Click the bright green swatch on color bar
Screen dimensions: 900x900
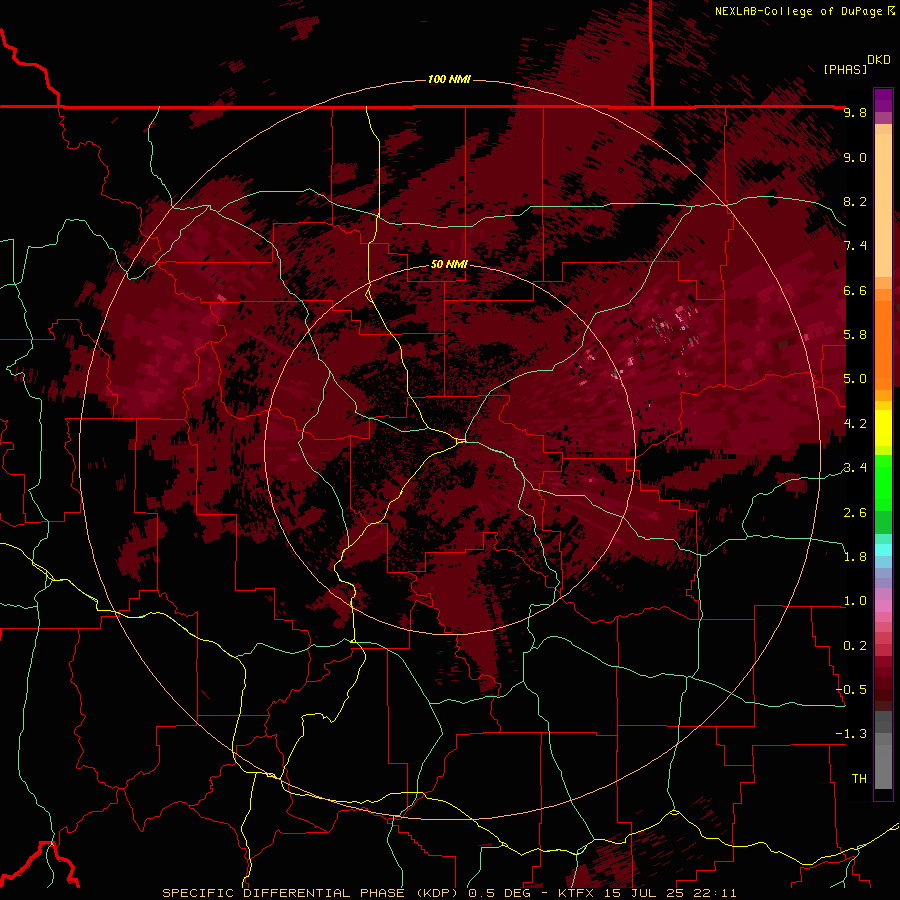click(x=883, y=485)
